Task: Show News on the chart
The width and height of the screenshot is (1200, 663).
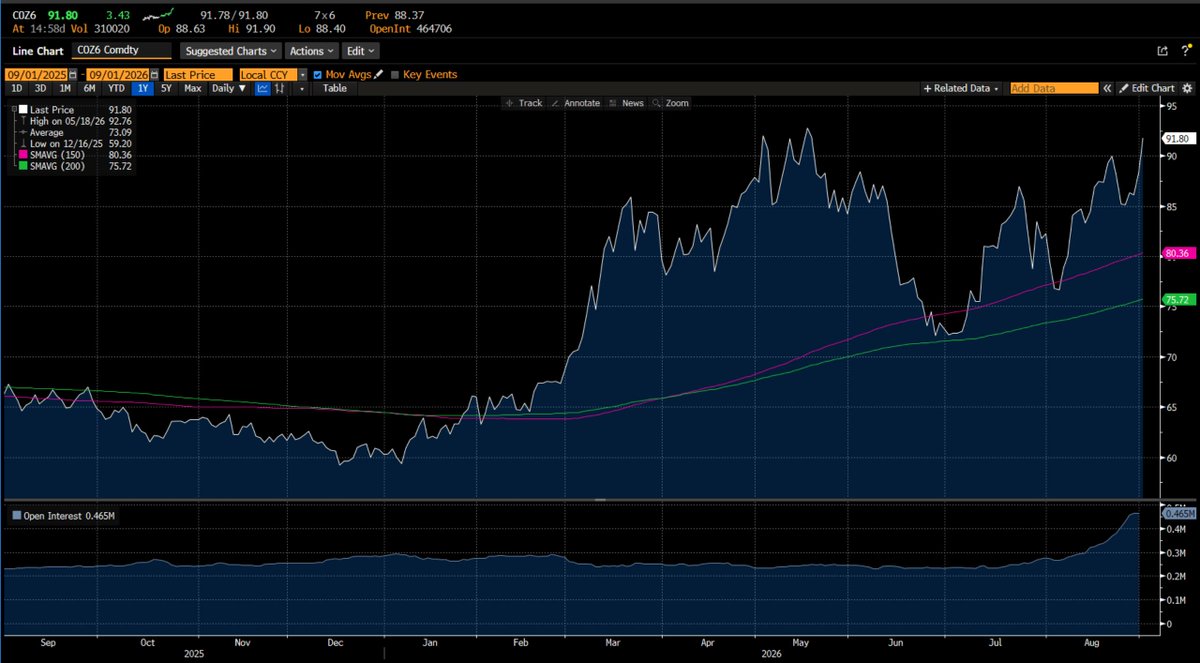Action: coord(627,103)
